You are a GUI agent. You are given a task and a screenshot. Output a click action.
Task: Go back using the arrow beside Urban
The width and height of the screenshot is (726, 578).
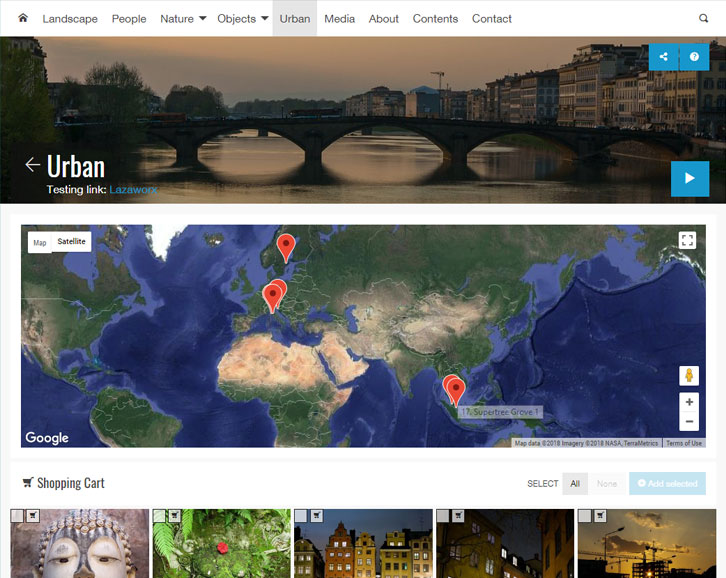pyautogui.click(x=33, y=165)
